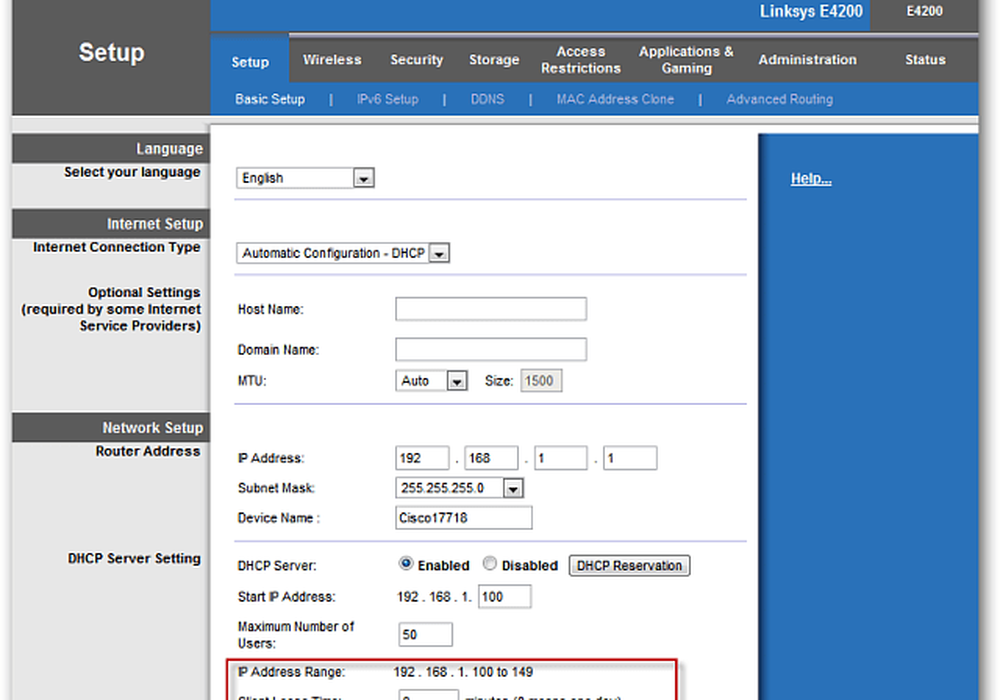Click first IP octet field 192
Image resolution: width=1000 pixels, height=700 pixels.
coord(422,458)
